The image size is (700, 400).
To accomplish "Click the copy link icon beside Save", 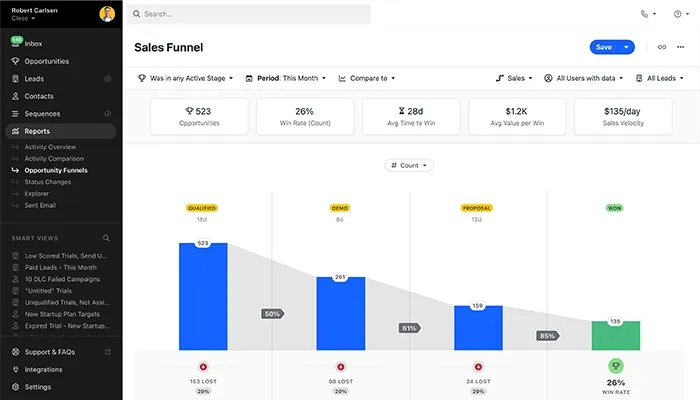I will [x=661, y=47].
